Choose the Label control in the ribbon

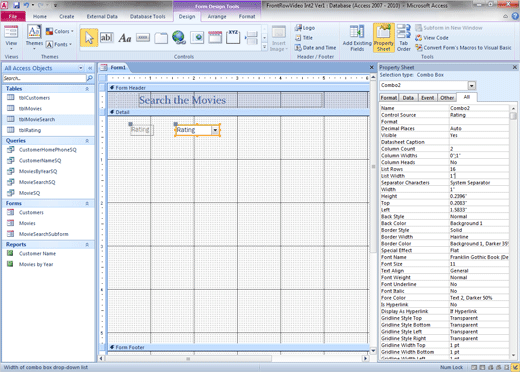pyautogui.click(x=125, y=38)
